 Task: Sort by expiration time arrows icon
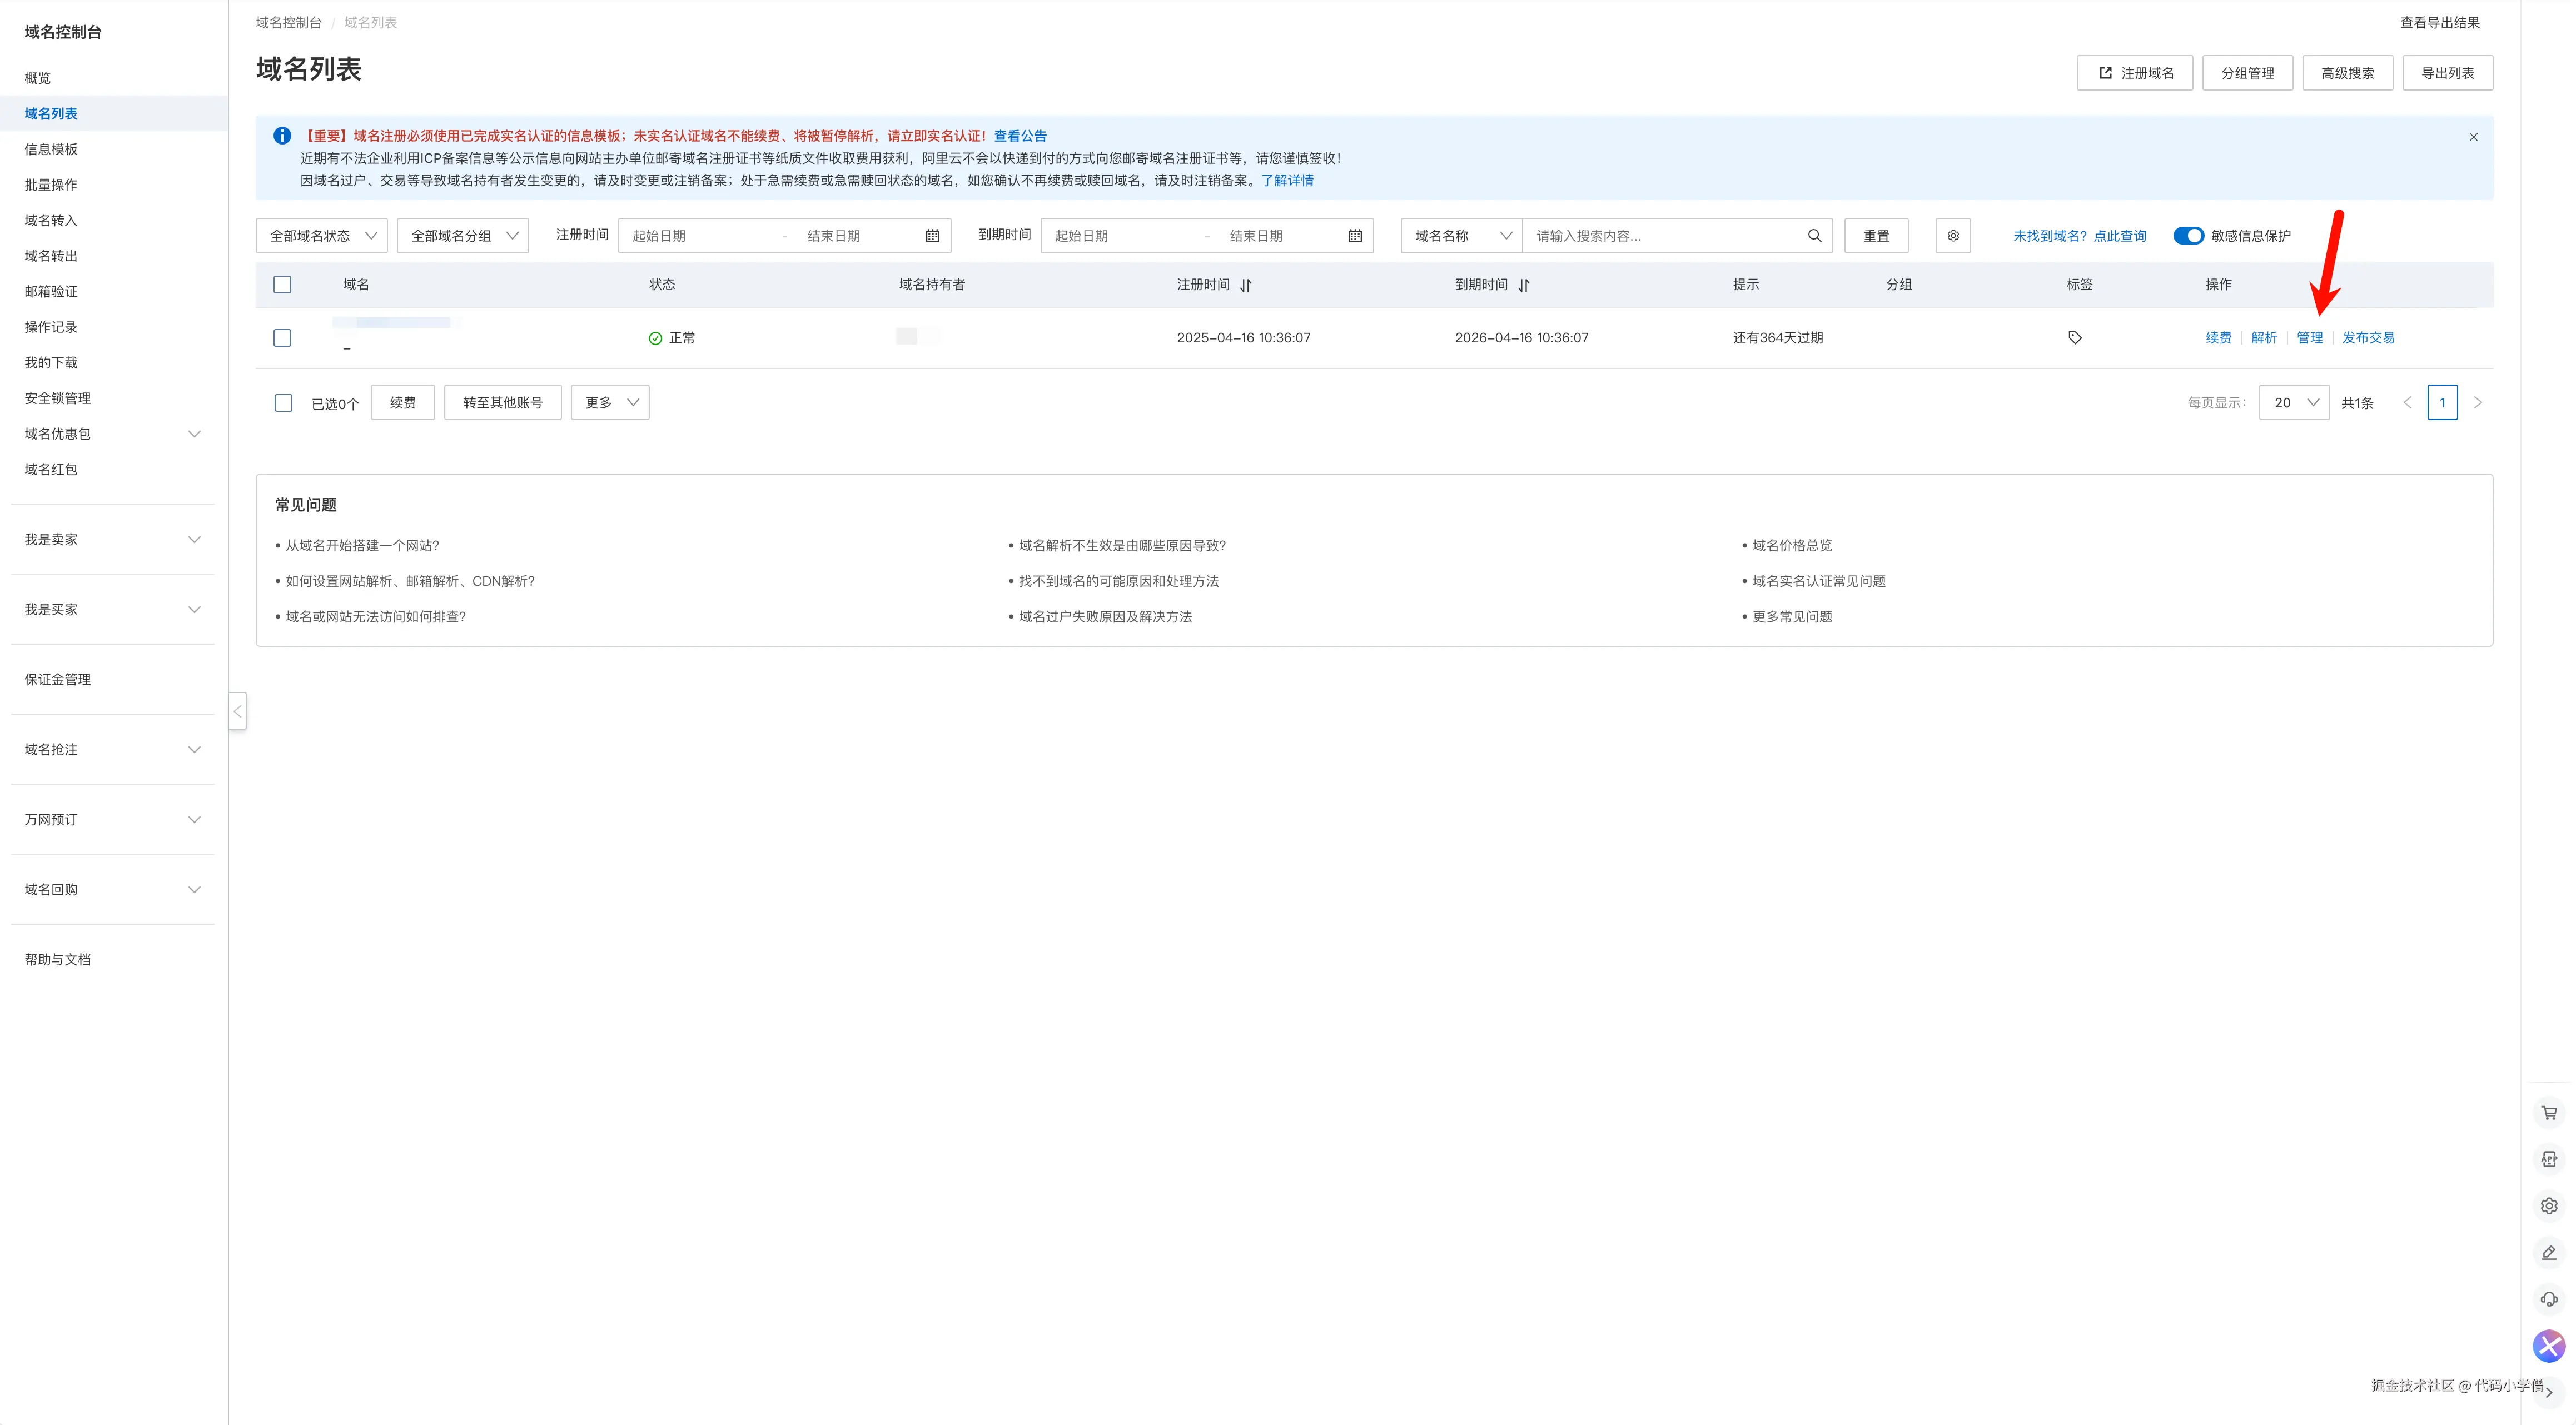pos(1524,285)
